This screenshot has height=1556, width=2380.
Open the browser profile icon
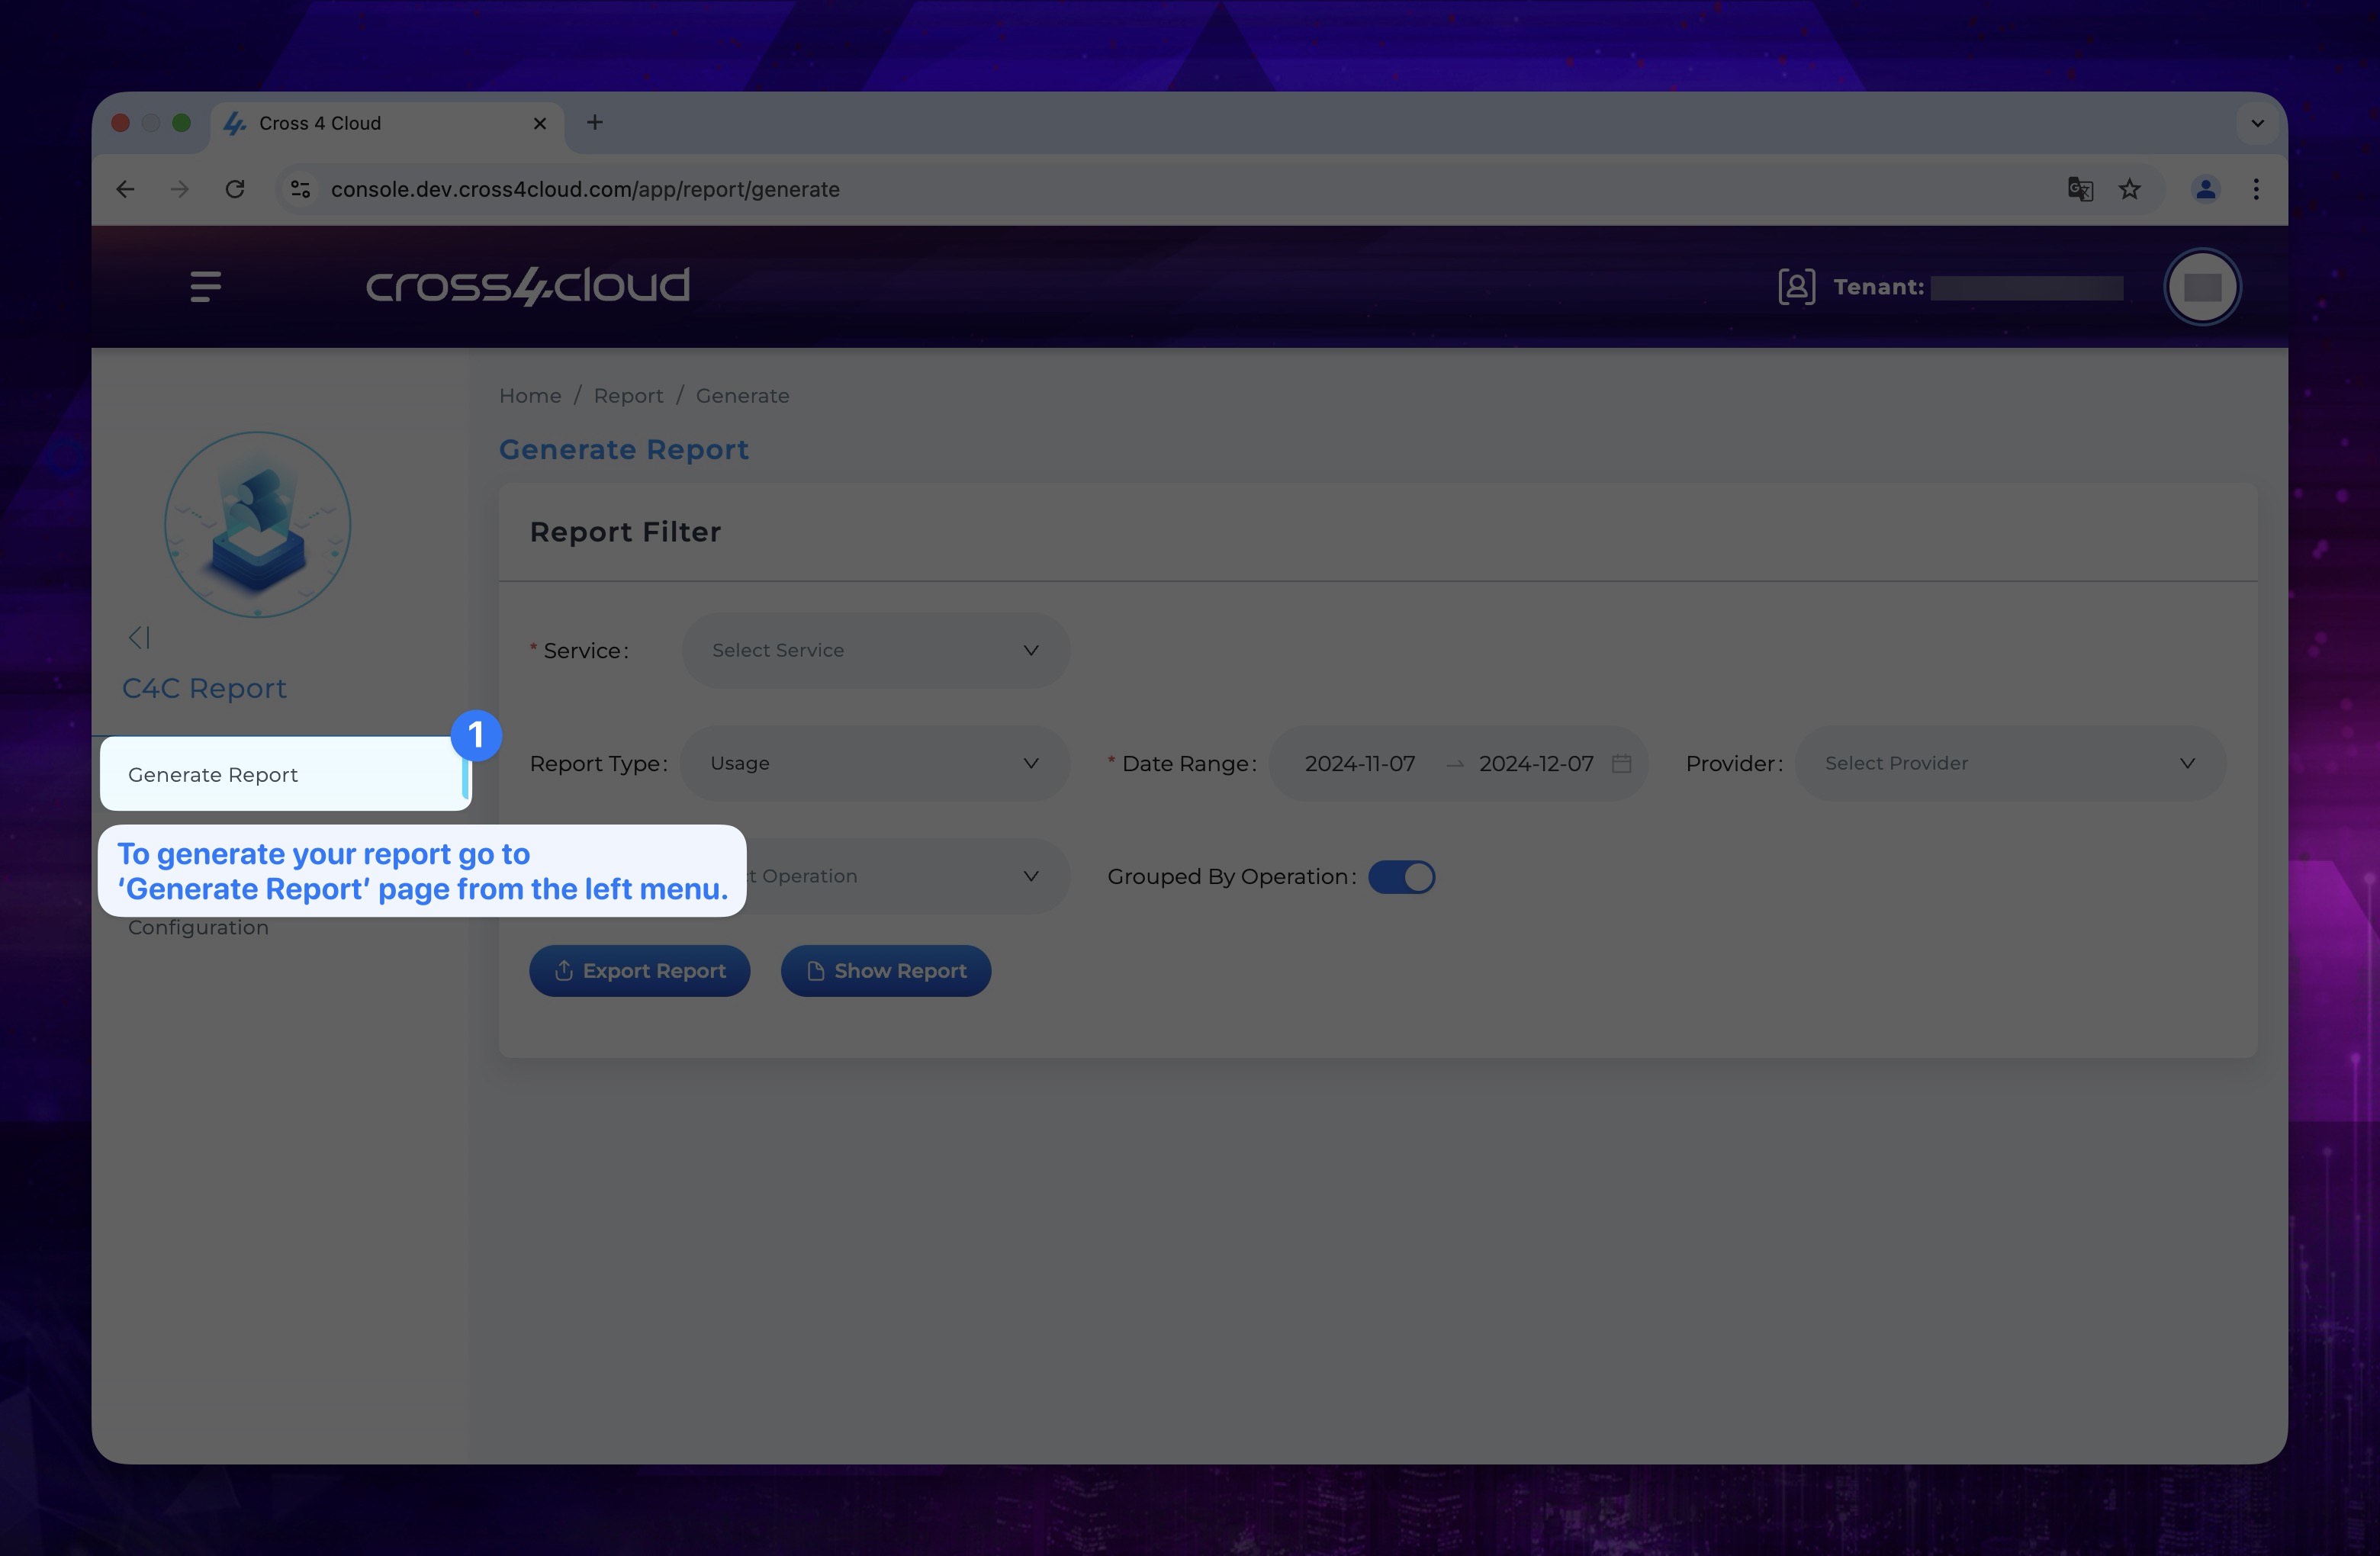[x=2205, y=189]
